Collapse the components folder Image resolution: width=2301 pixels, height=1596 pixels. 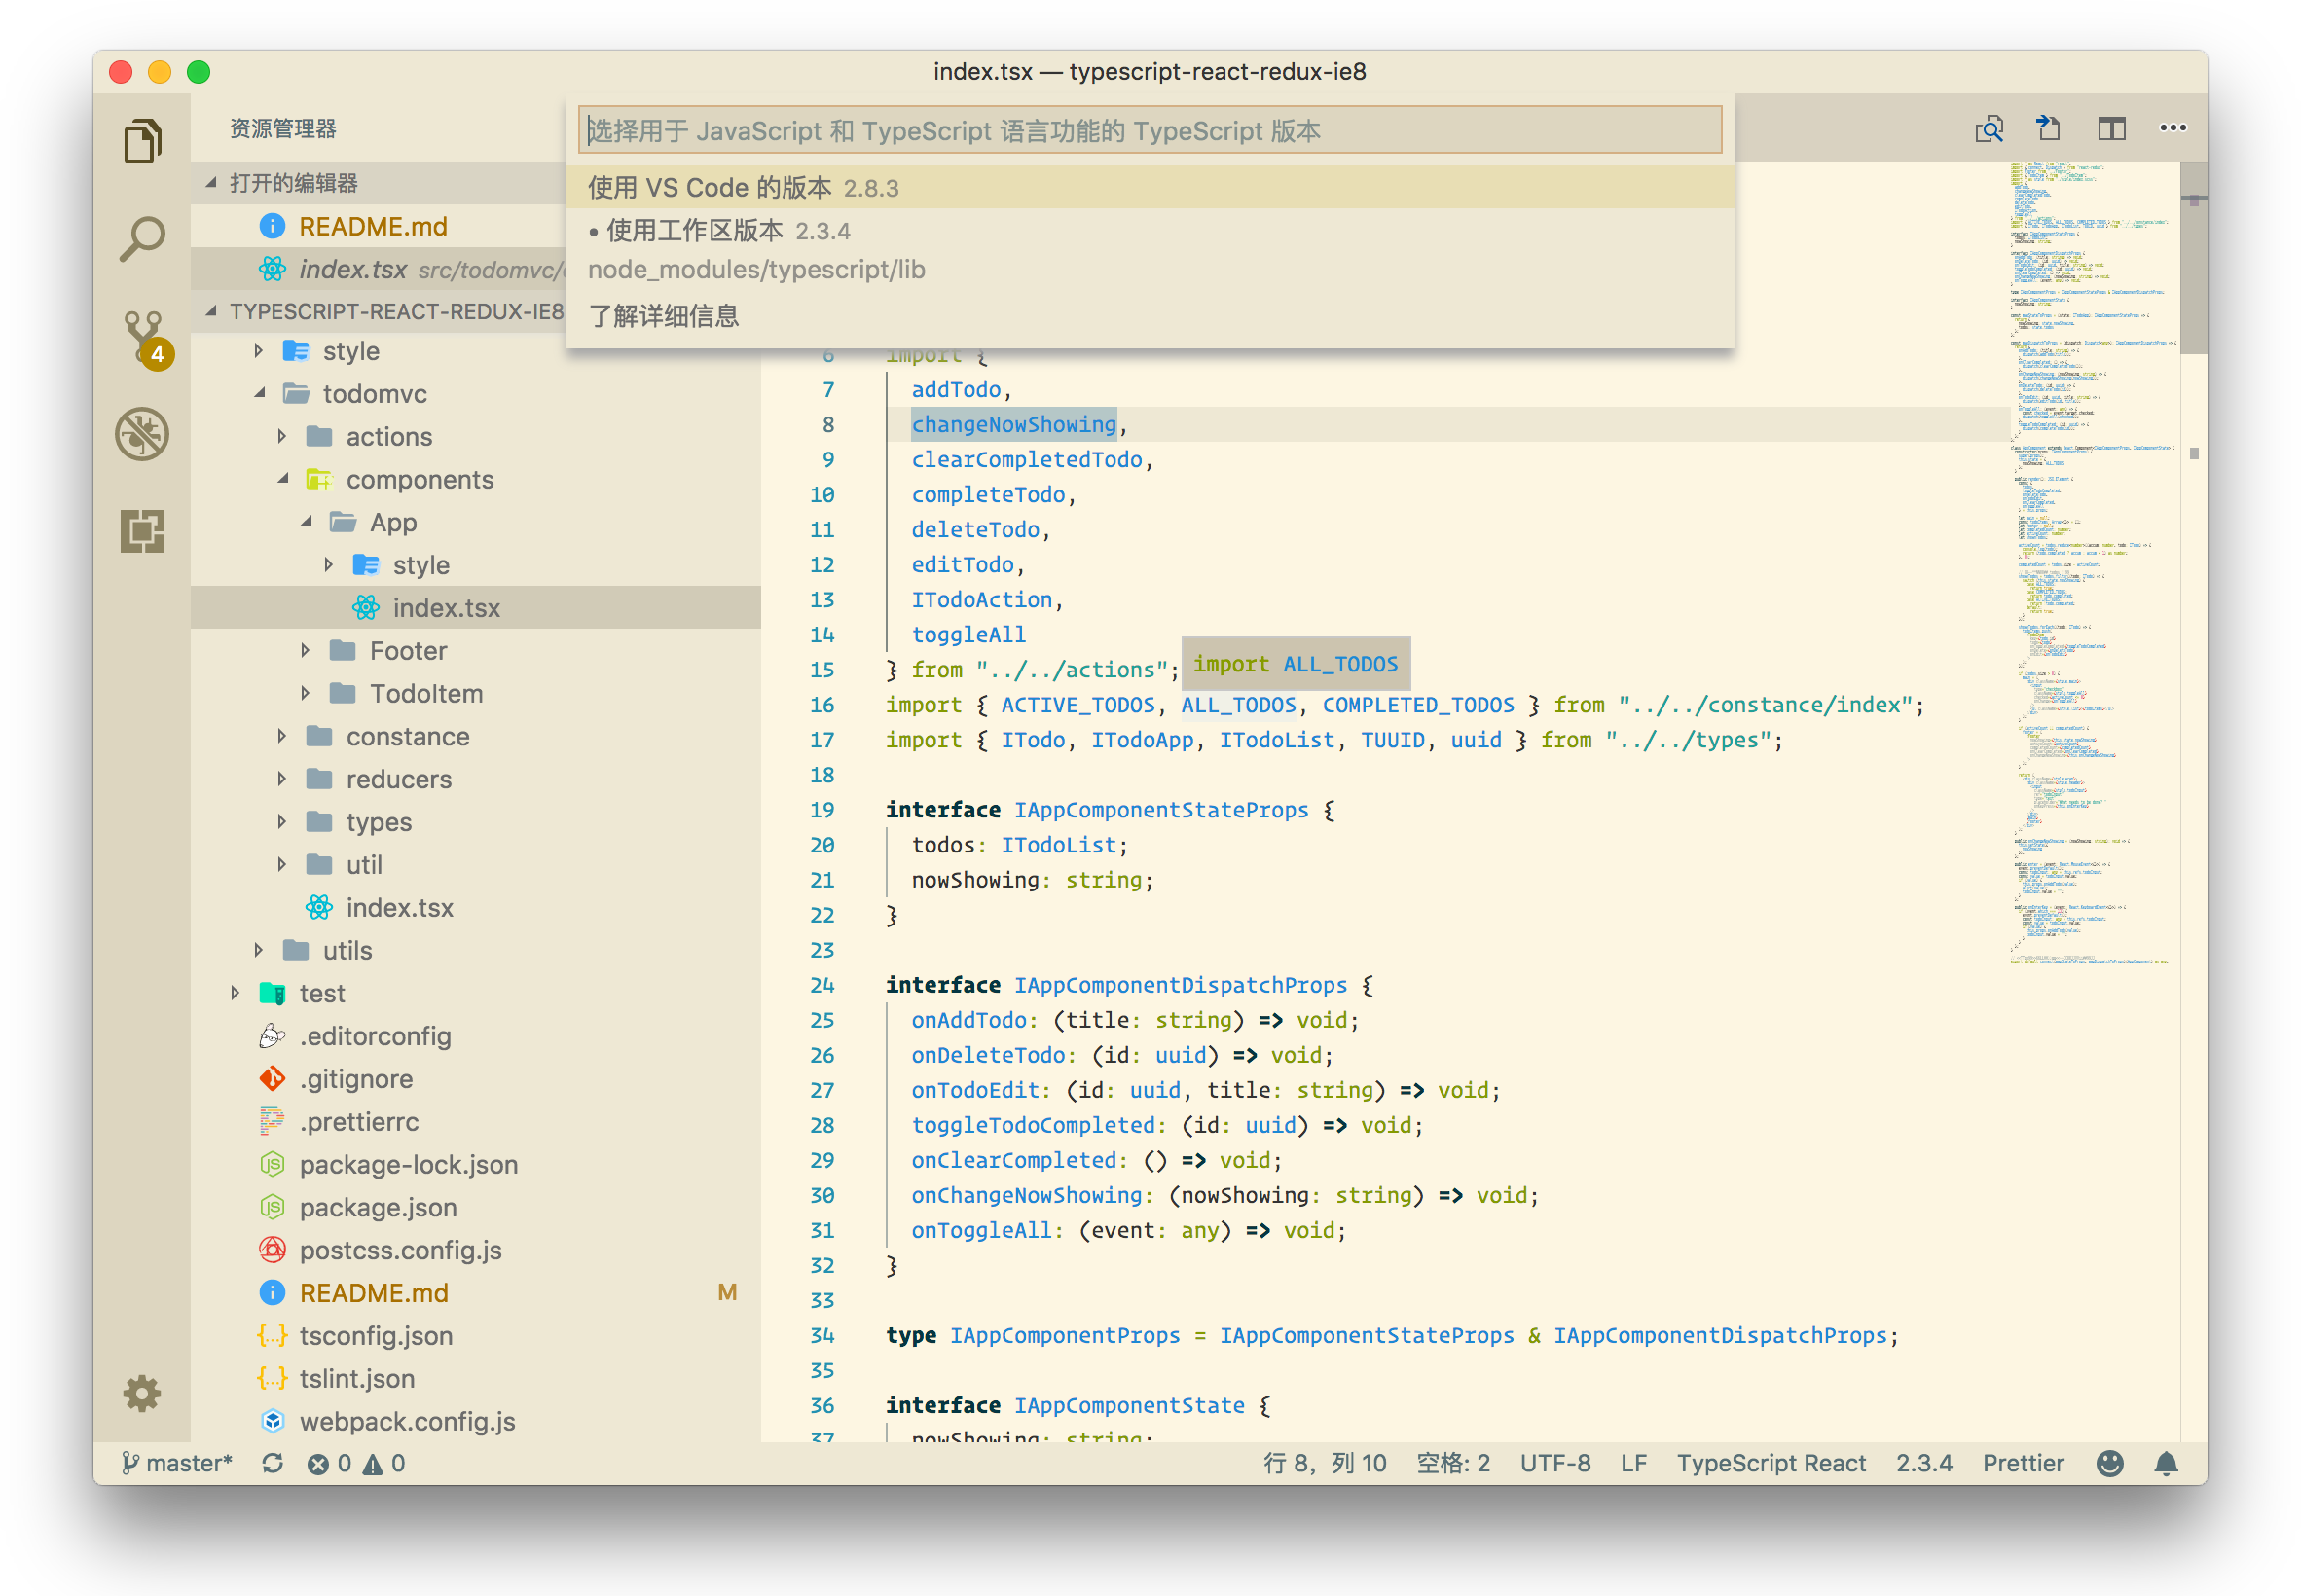(x=419, y=480)
